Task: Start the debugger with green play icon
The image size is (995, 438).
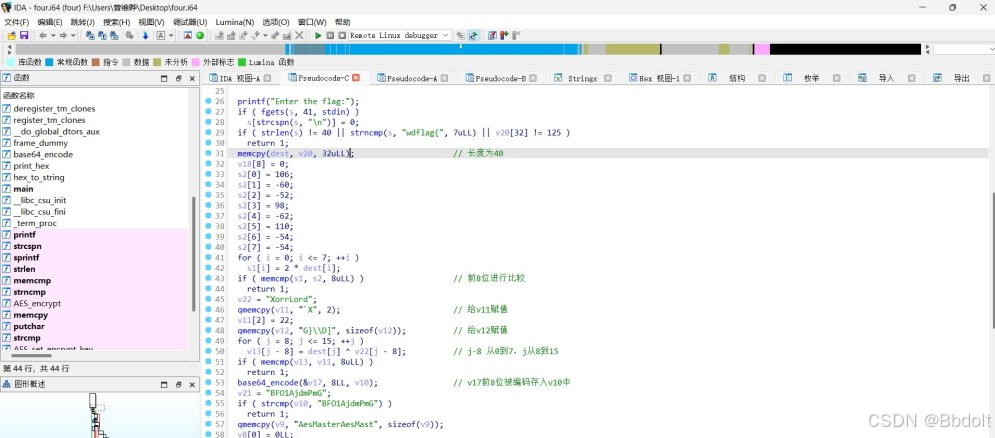Action: tap(318, 36)
